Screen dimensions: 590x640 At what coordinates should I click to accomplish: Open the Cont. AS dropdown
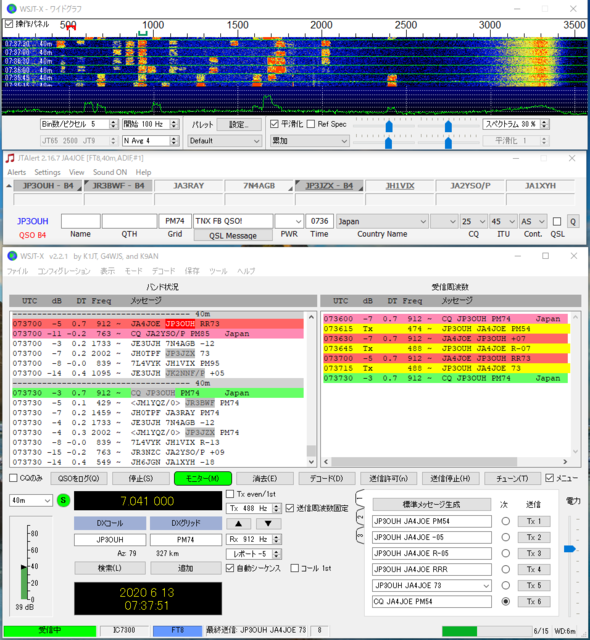point(533,222)
